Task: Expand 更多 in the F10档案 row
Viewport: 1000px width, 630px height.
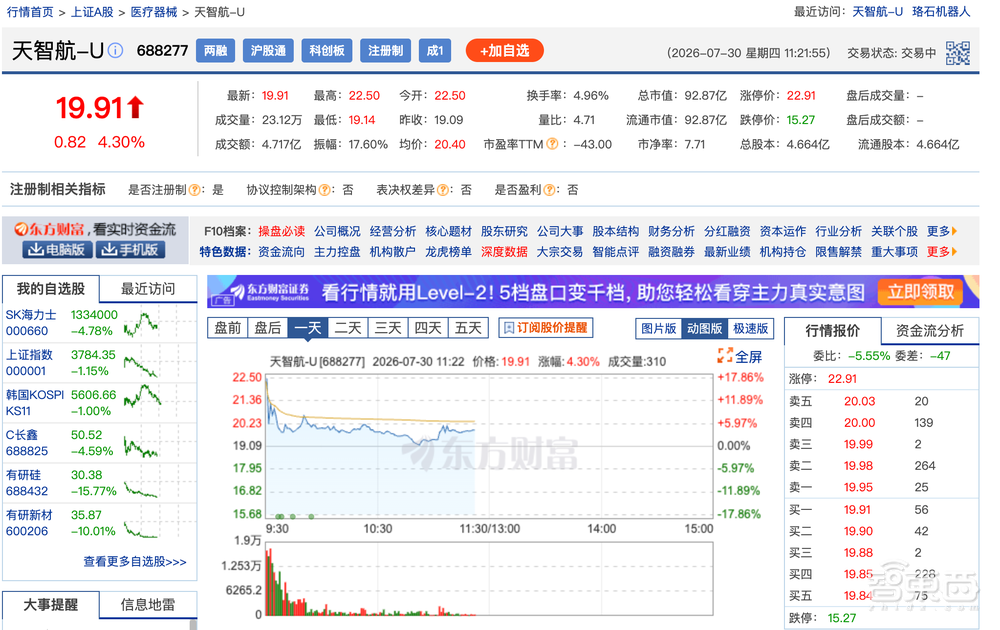Action: pyautogui.click(x=942, y=231)
